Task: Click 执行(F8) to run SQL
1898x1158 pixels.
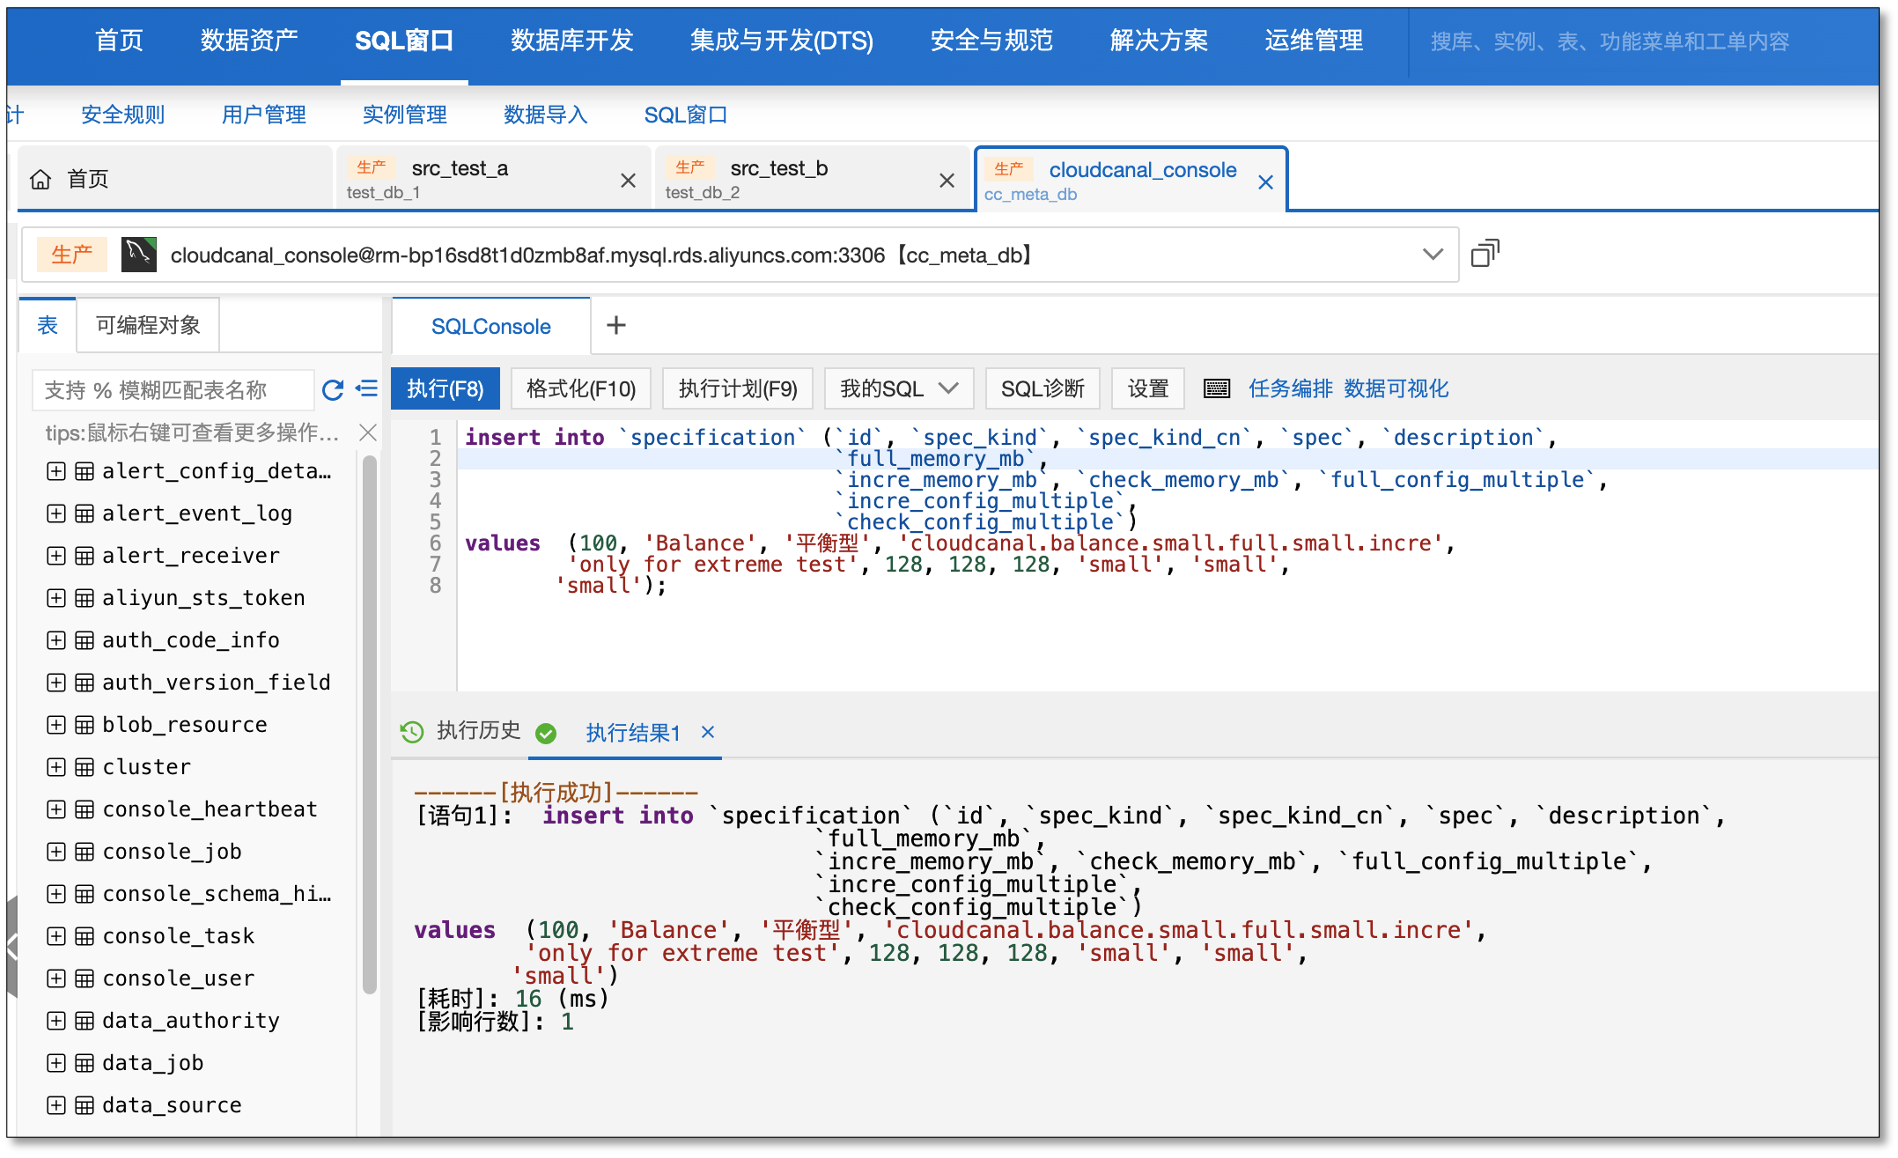Action: point(445,388)
